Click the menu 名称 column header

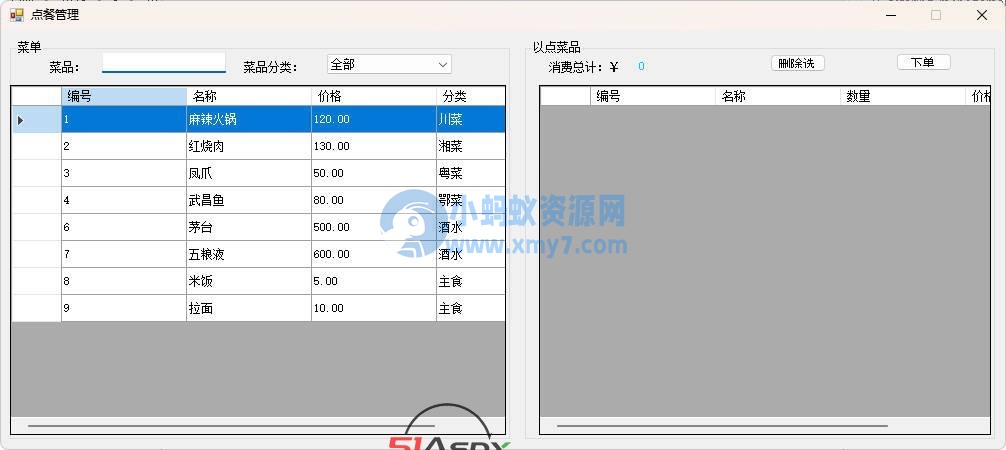click(x=249, y=96)
